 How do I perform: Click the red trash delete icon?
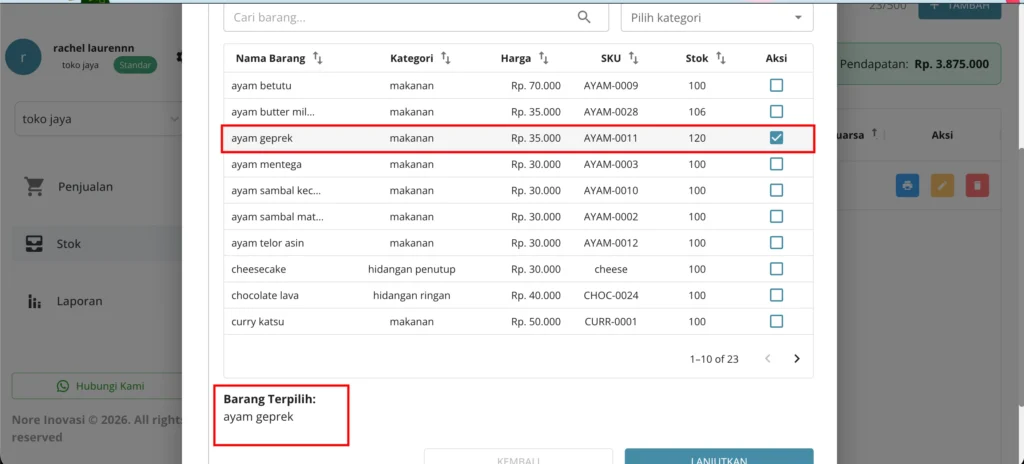[x=977, y=186]
